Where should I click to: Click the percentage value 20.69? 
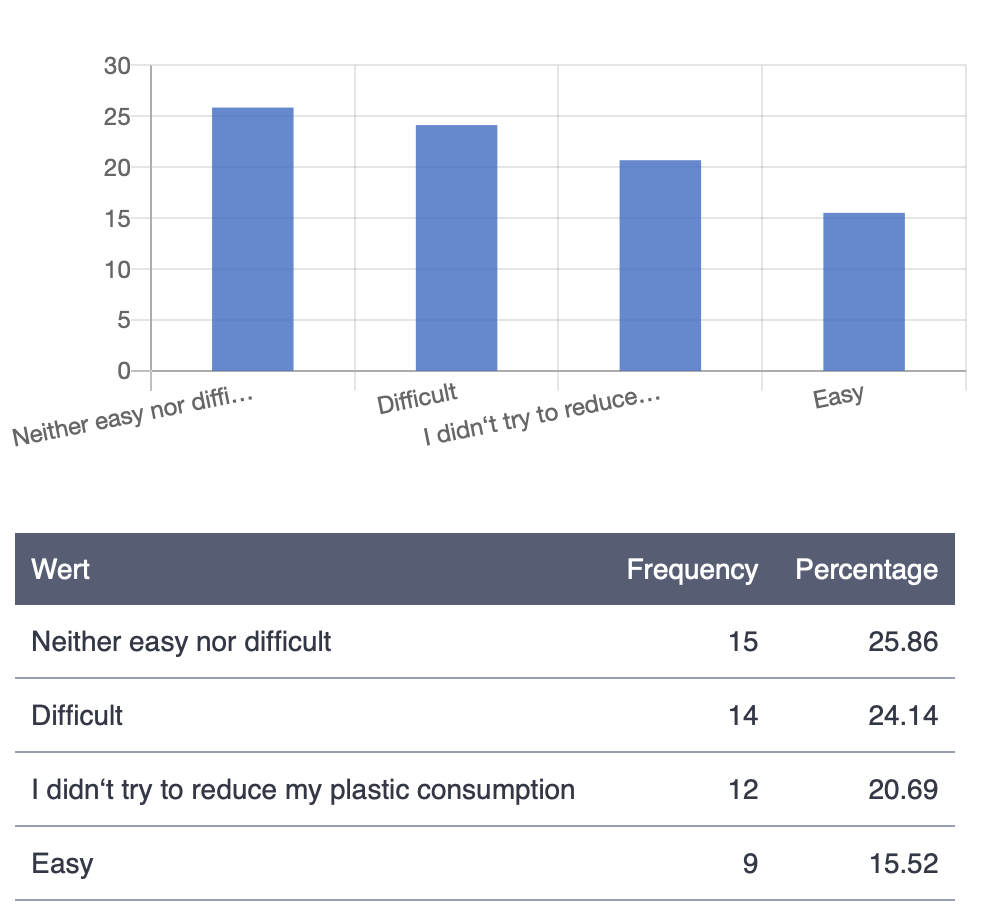coord(905,790)
